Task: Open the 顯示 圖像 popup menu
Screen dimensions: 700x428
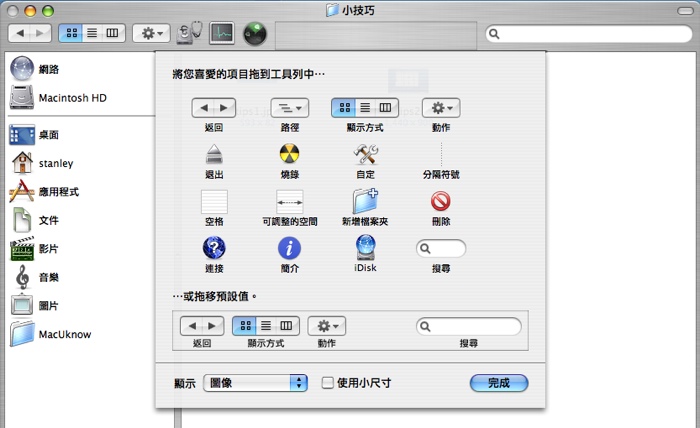Action: [x=255, y=383]
